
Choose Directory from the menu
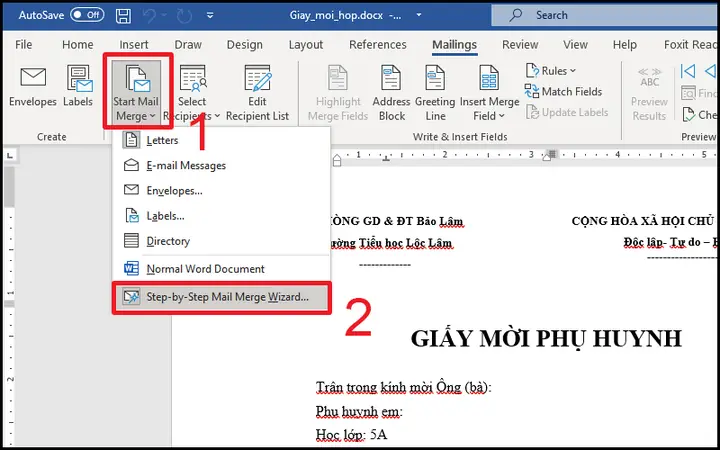[221, 241]
